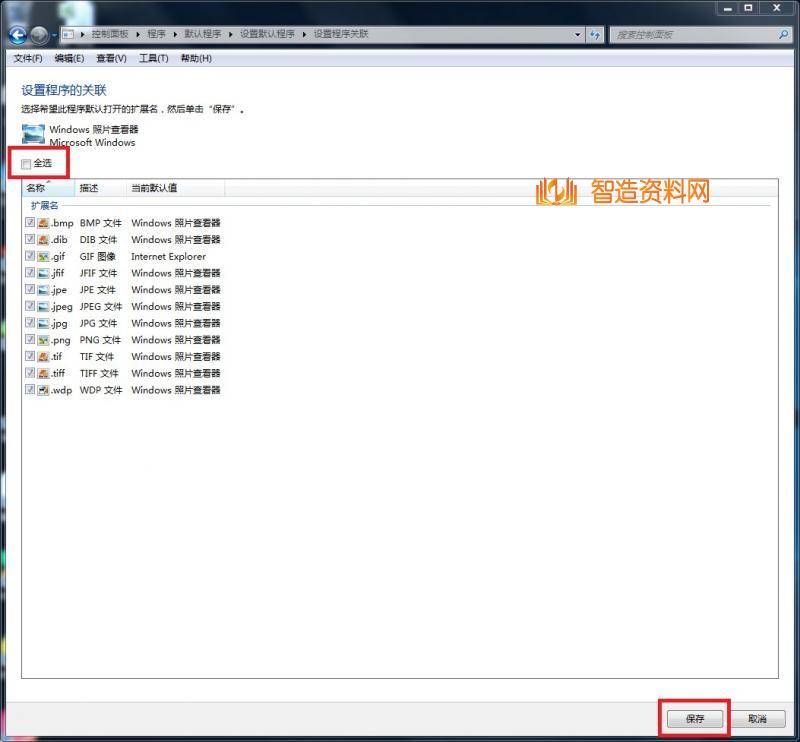The image size is (800, 742).
Task: Uncheck the .jpg extension checkbox
Action: pyautogui.click(x=31, y=322)
